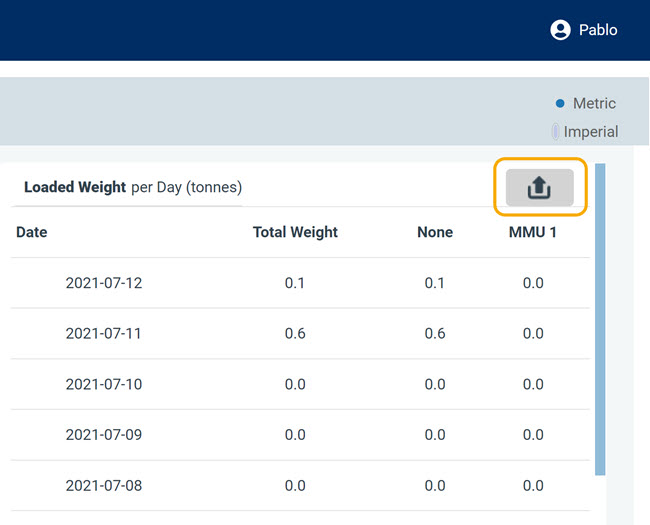
Task: Click the Date column header
Action: tap(32, 232)
